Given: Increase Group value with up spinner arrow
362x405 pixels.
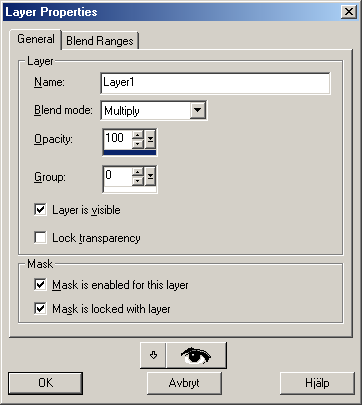Looking at the screenshot, I should (x=138, y=172).
